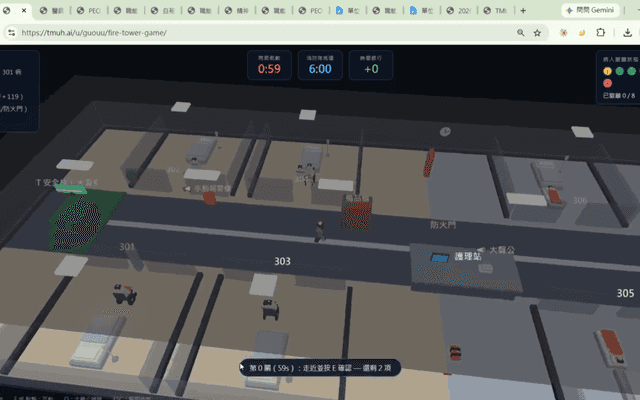Click the blue 6:00 timer panel
This screenshot has width=640, height=400.
click(x=320, y=65)
